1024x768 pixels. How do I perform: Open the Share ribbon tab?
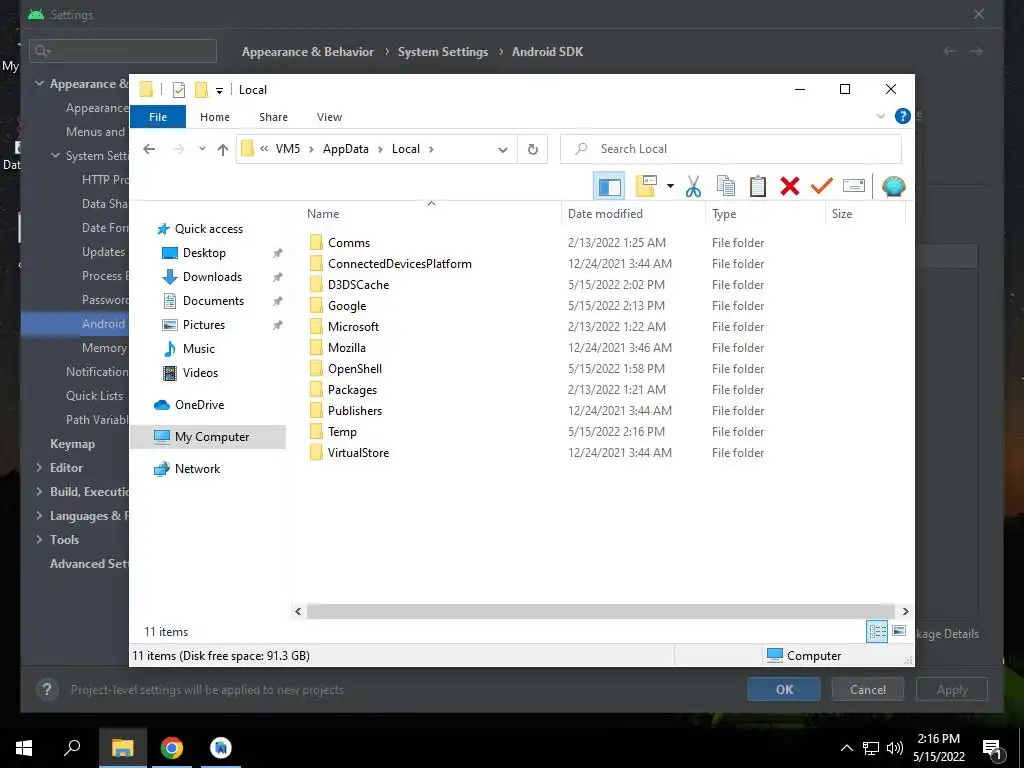tap(273, 117)
